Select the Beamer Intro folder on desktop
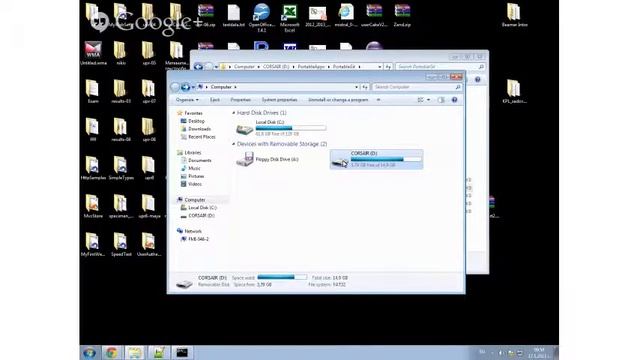 pos(514,15)
